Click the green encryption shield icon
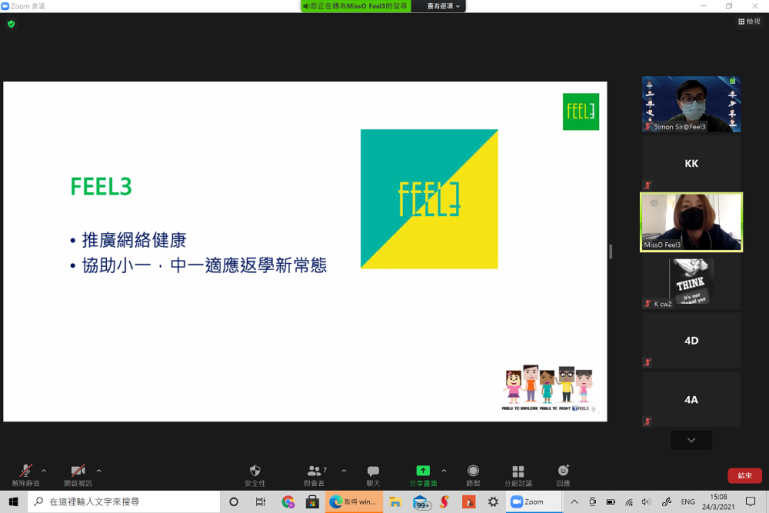769x513 pixels. pos(11,24)
